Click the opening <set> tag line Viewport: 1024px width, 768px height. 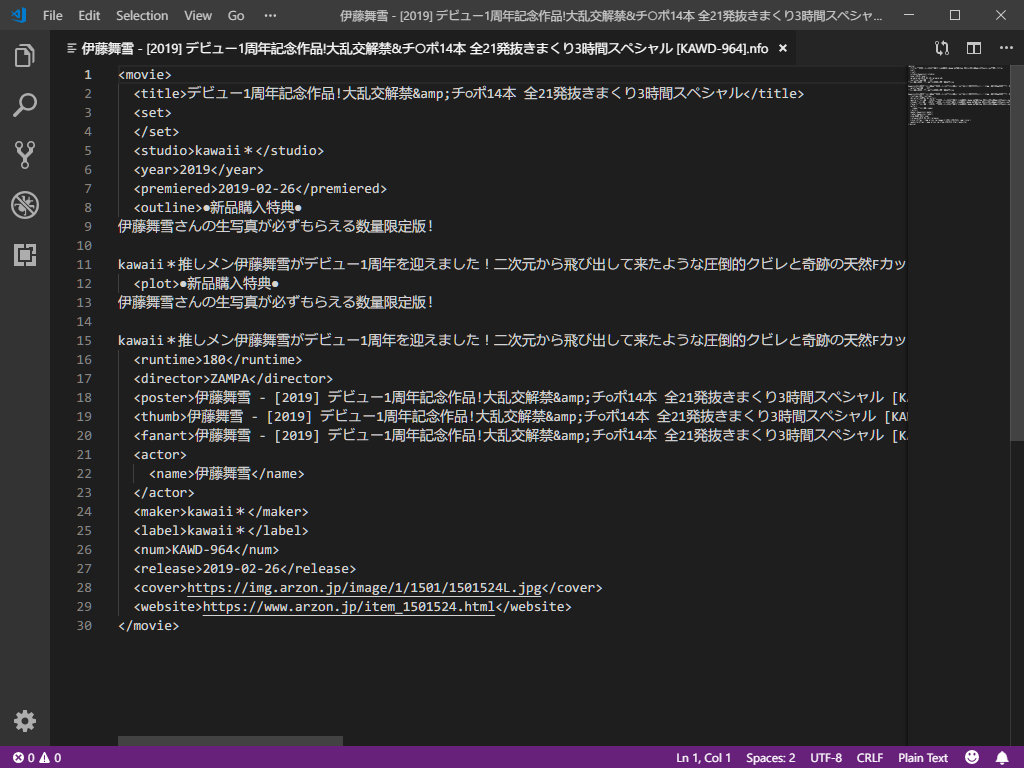(x=153, y=113)
